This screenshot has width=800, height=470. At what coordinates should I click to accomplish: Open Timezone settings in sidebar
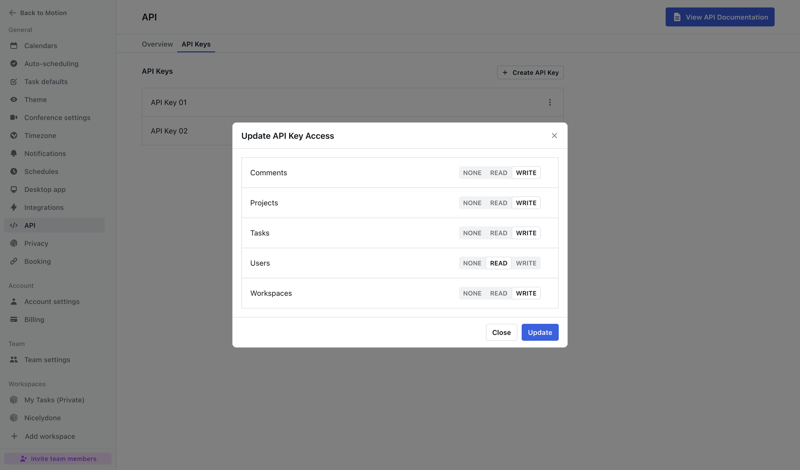pos(55,135)
